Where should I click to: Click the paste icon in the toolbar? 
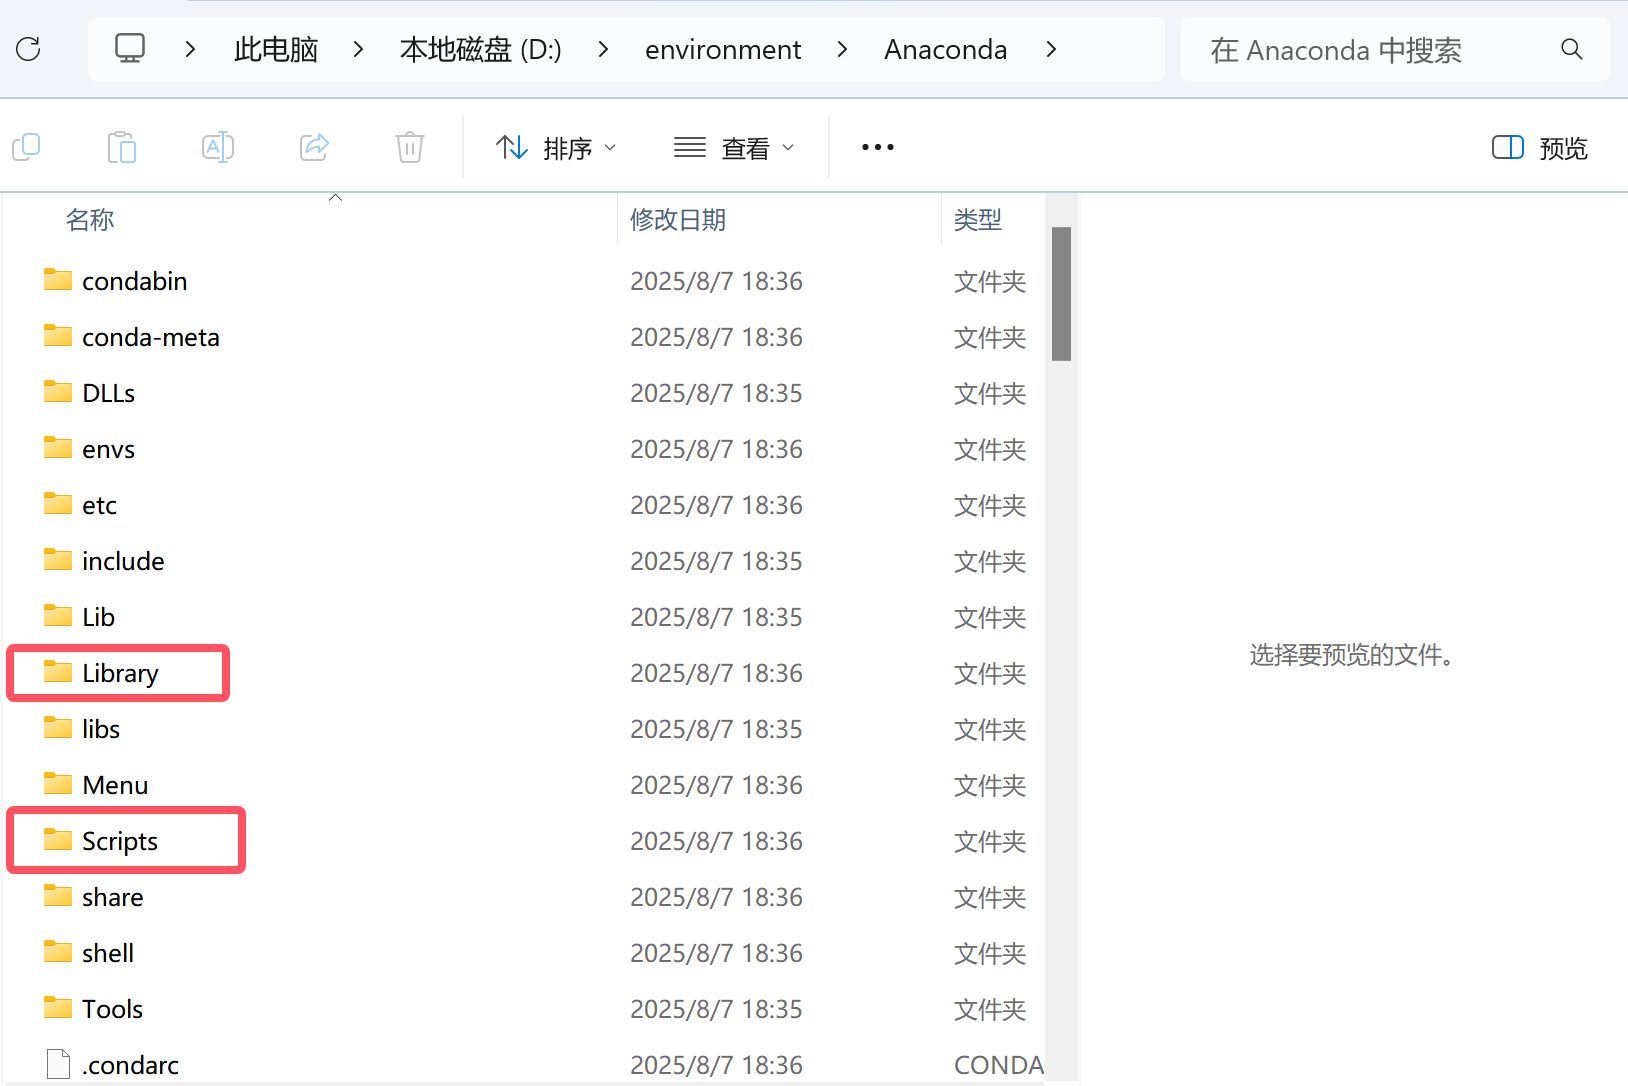pyautogui.click(x=122, y=147)
